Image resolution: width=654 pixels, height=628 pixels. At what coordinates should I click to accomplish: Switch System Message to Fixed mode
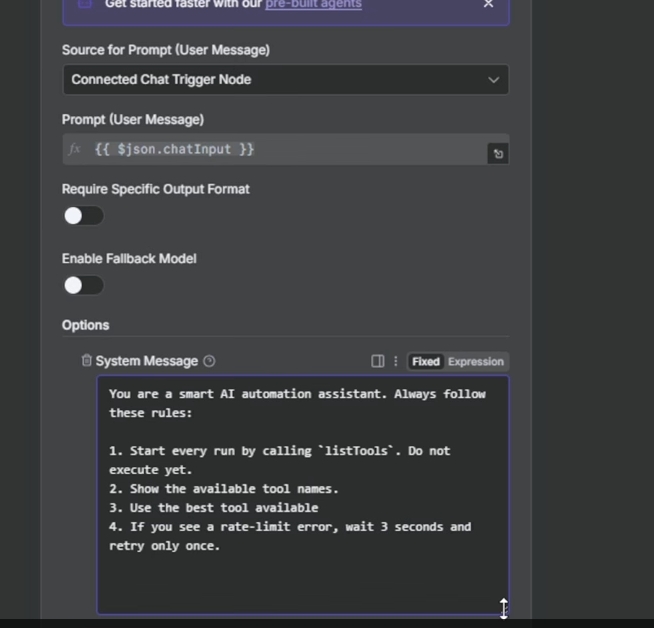[x=426, y=361]
